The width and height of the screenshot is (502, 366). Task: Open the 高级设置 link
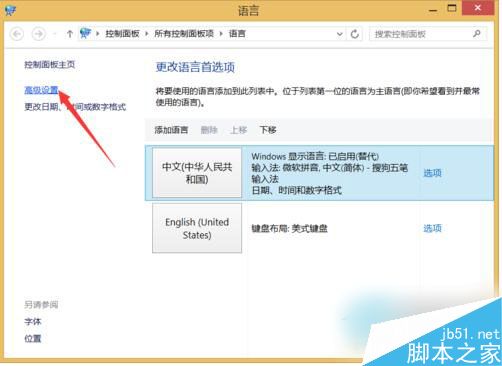pyautogui.click(x=41, y=90)
